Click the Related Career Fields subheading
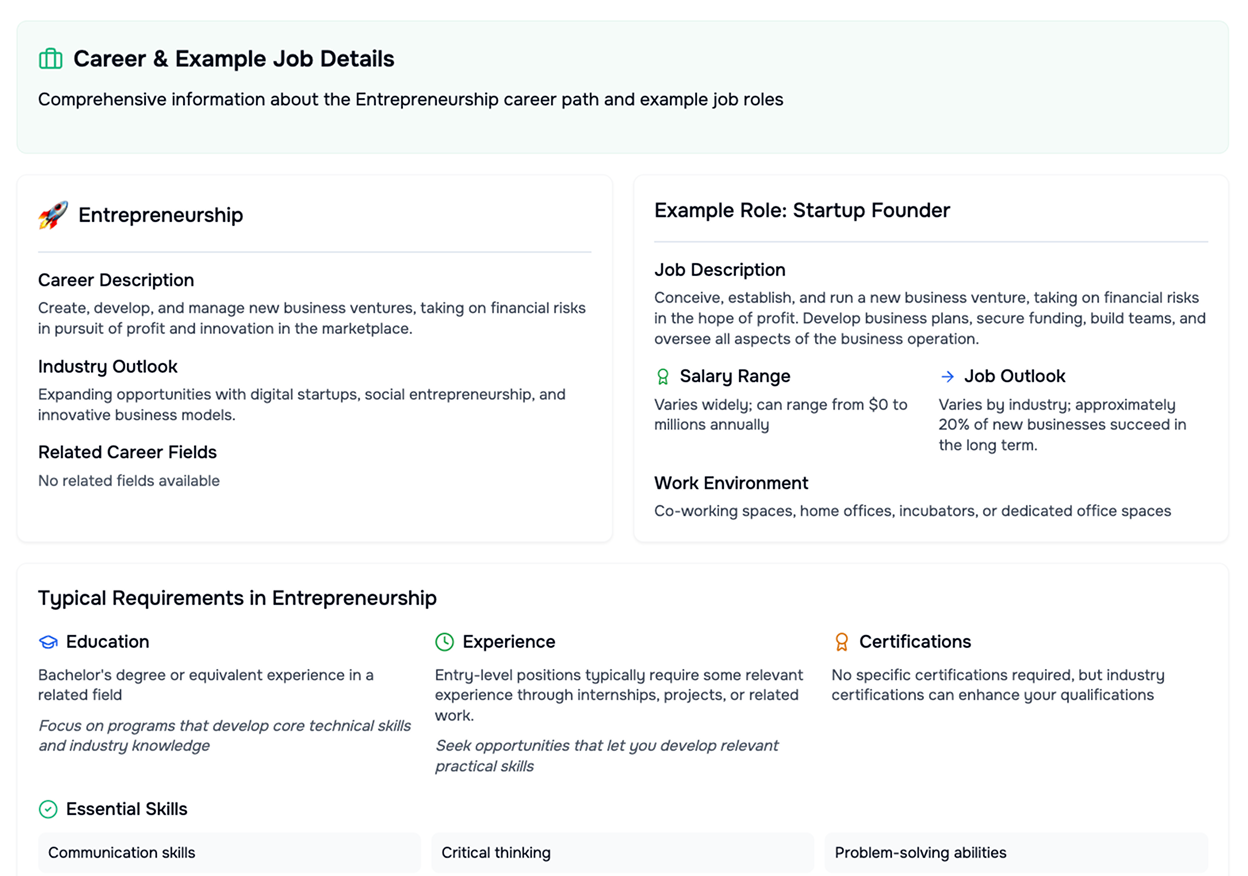Screen dimensions: 1248x876 127,452
